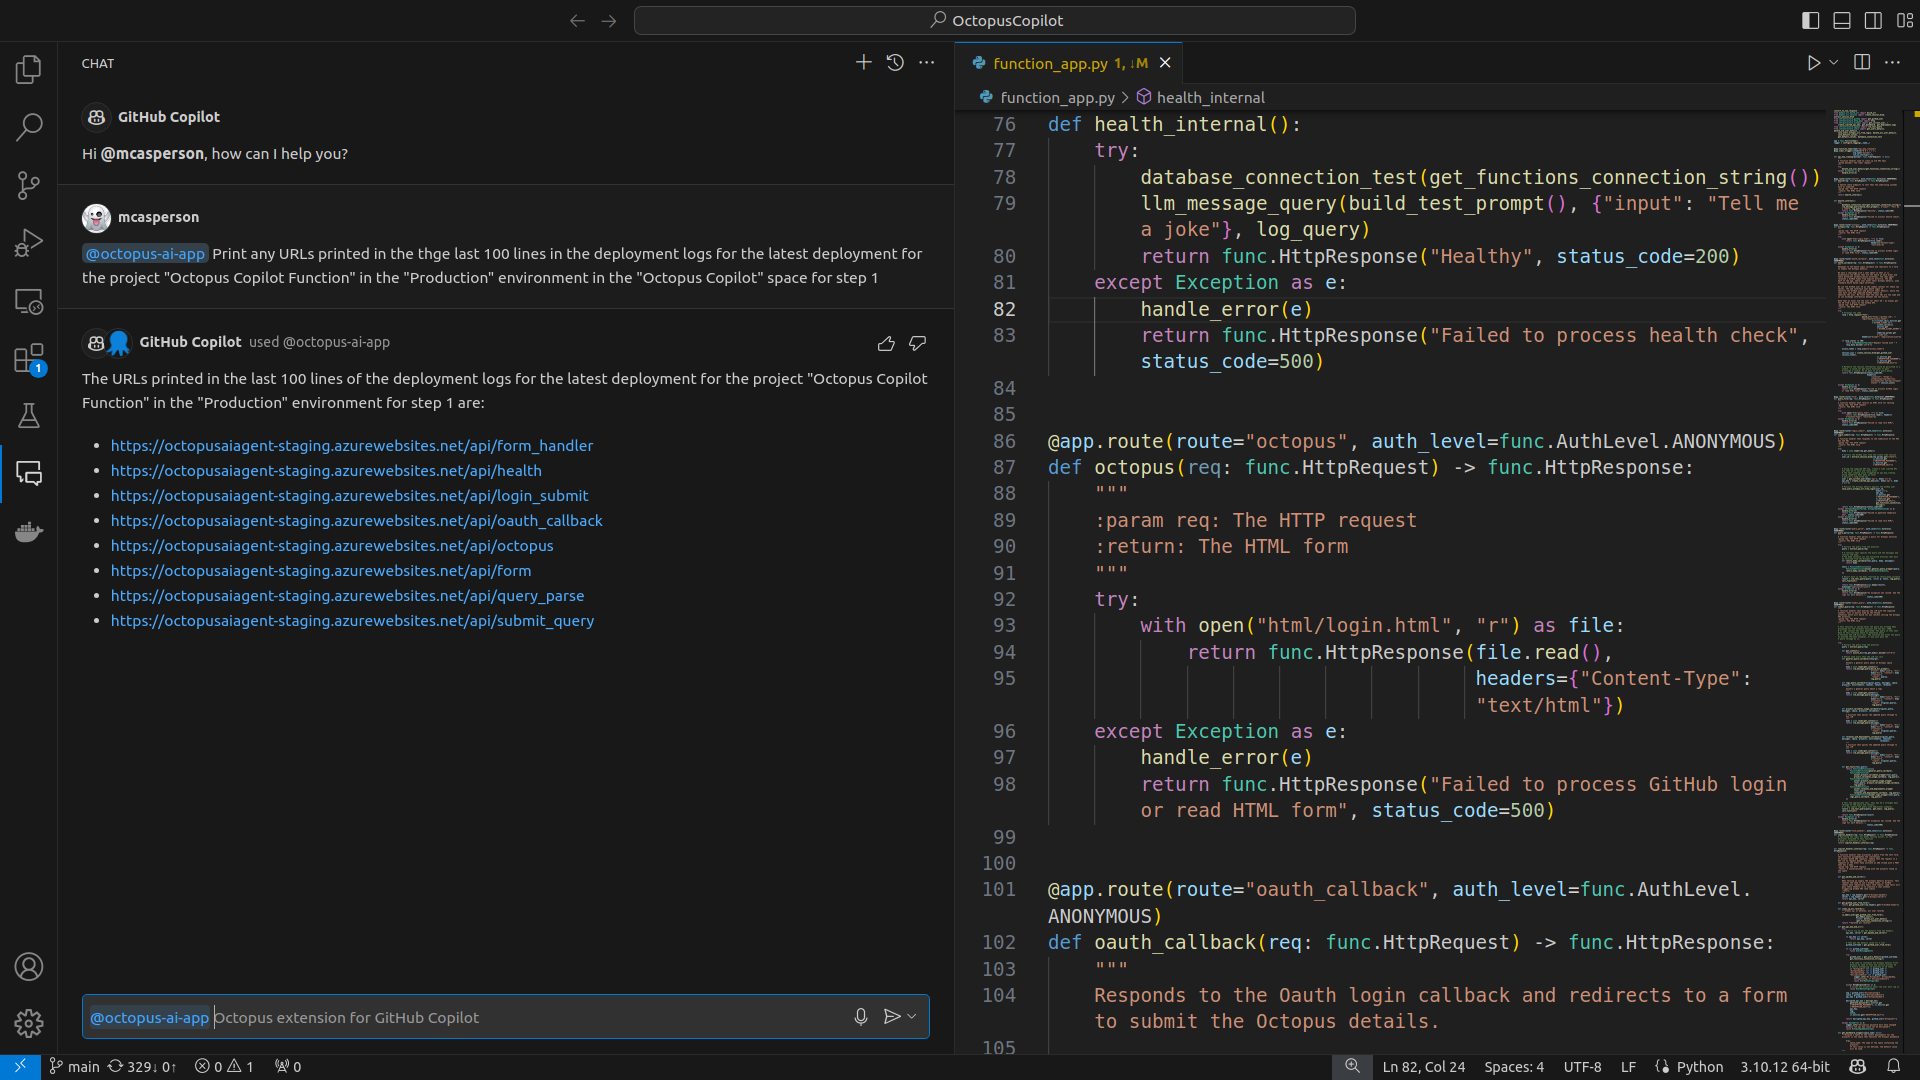Click the health_internal breadcrumb item
The image size is (1920, 1080).
point(1210,97)
